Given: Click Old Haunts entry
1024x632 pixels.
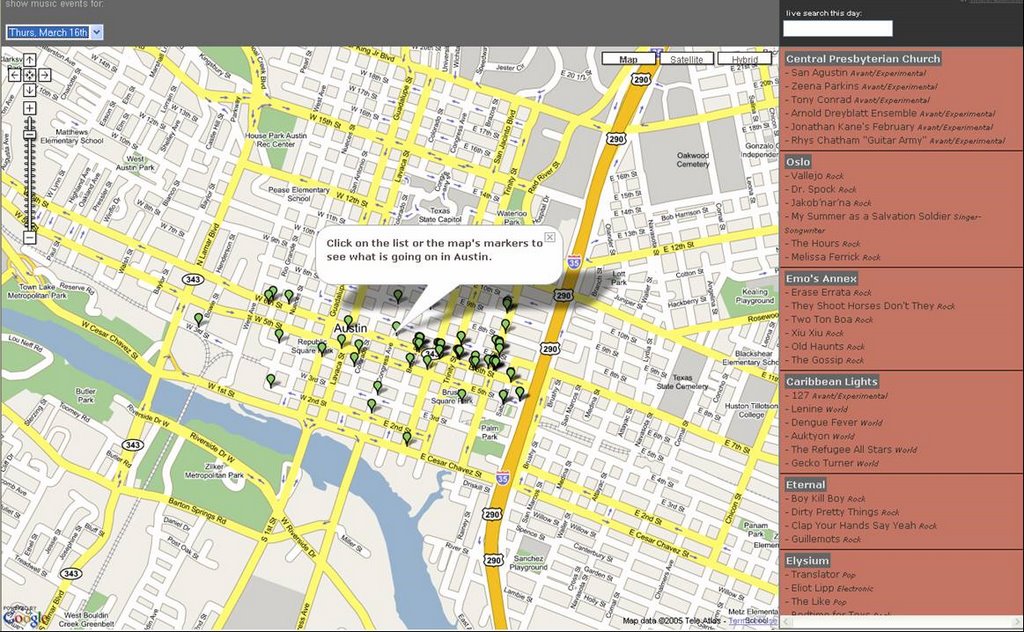Looking at the screenshot, I should point(818,347).
